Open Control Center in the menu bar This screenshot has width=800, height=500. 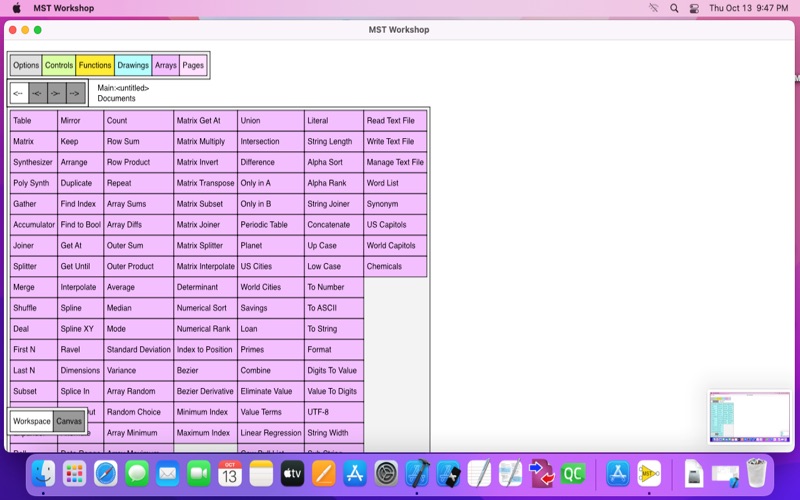(x=694, y=8)
